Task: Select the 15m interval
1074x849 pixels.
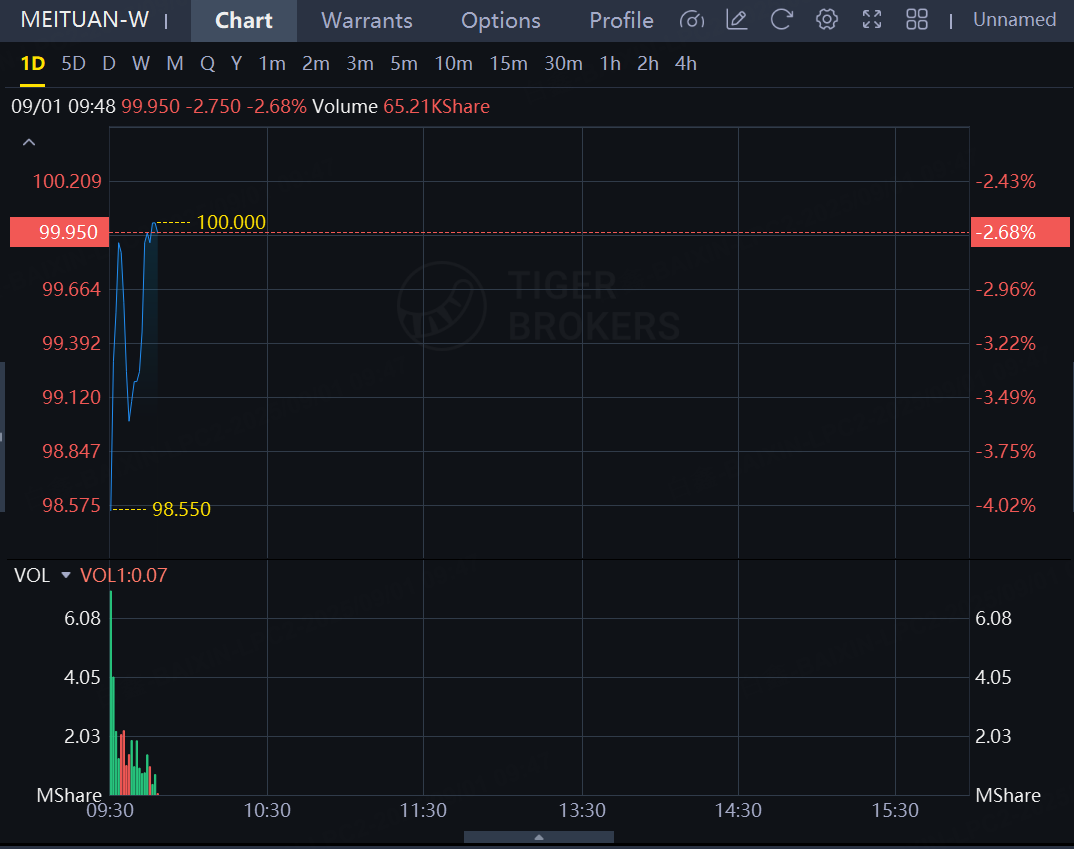Action: tap(508, 64)
